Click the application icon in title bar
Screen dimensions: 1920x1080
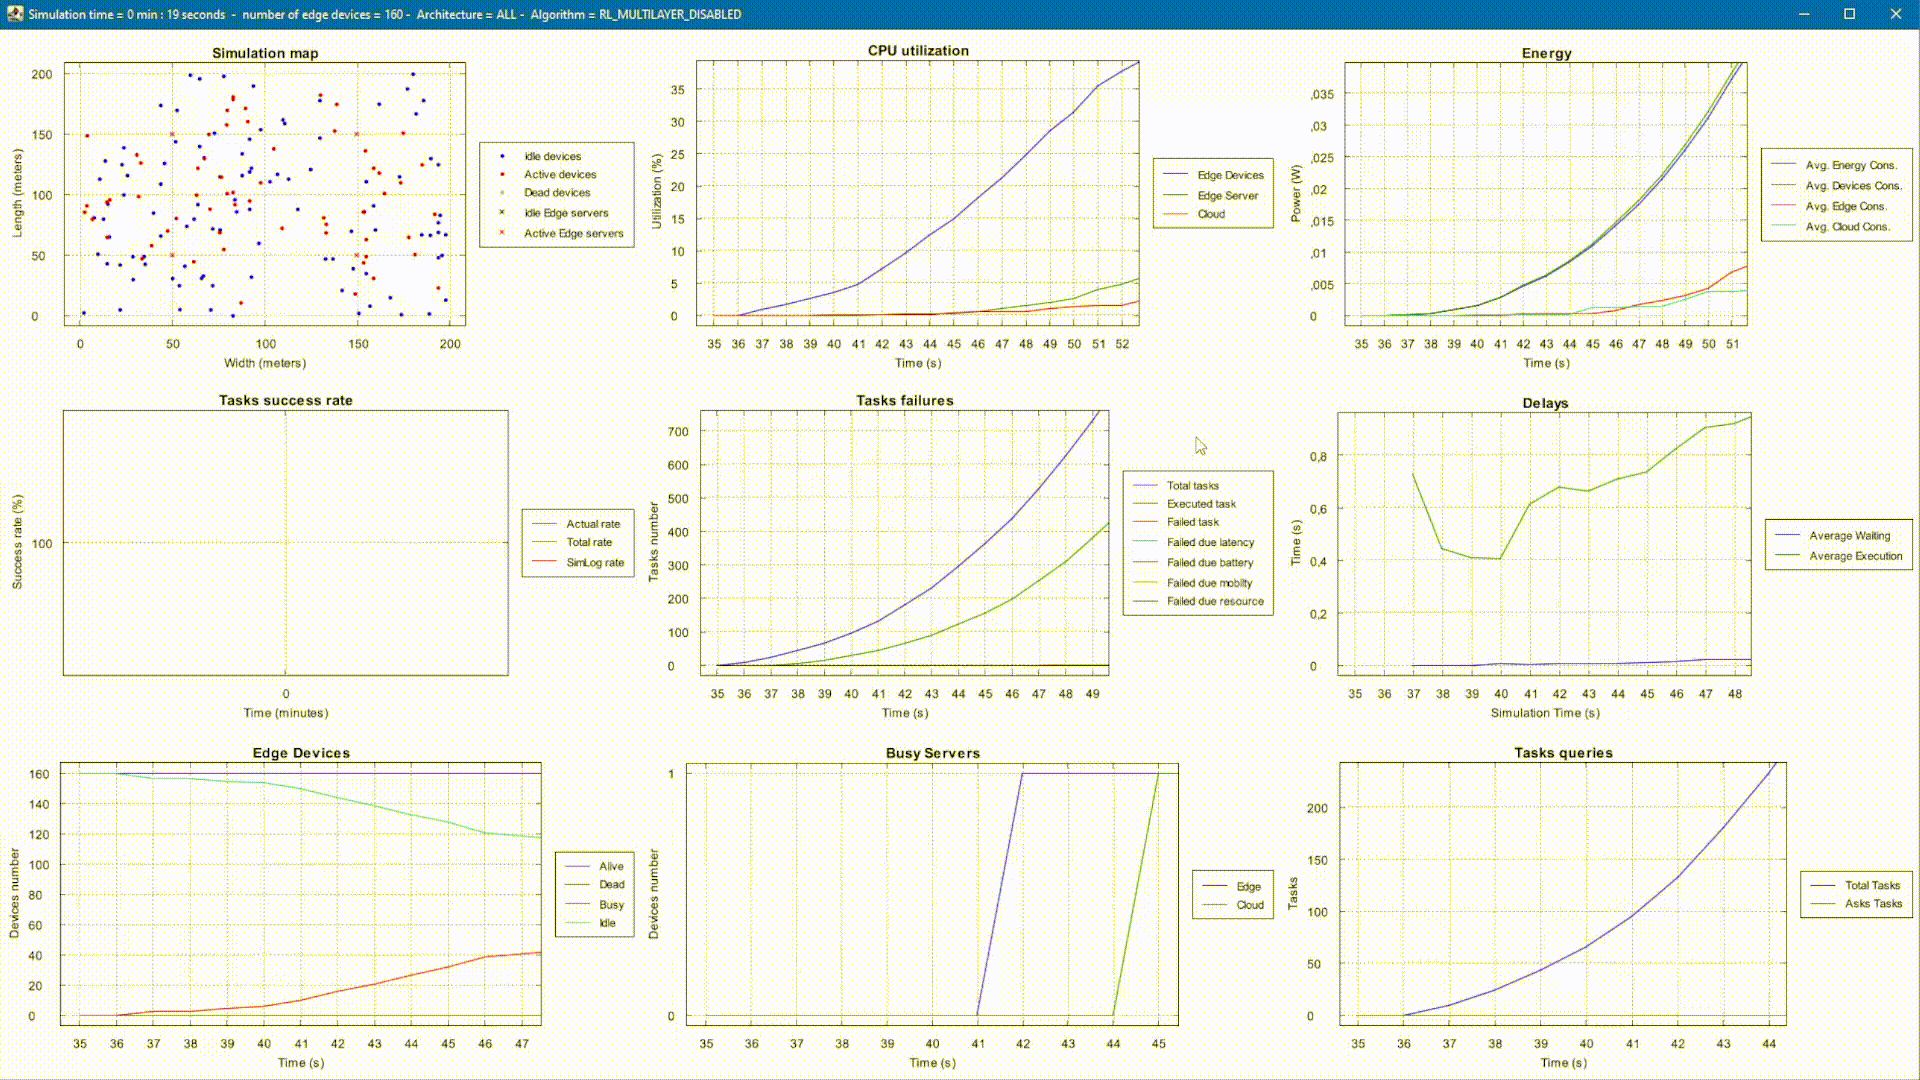coord(14,14)
